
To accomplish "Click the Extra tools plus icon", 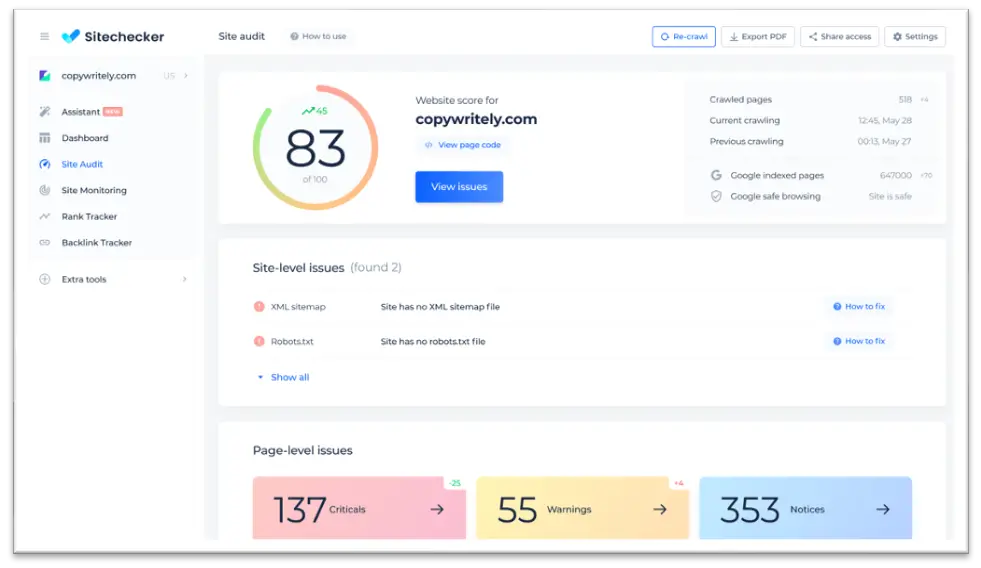I will coord(44,279).
